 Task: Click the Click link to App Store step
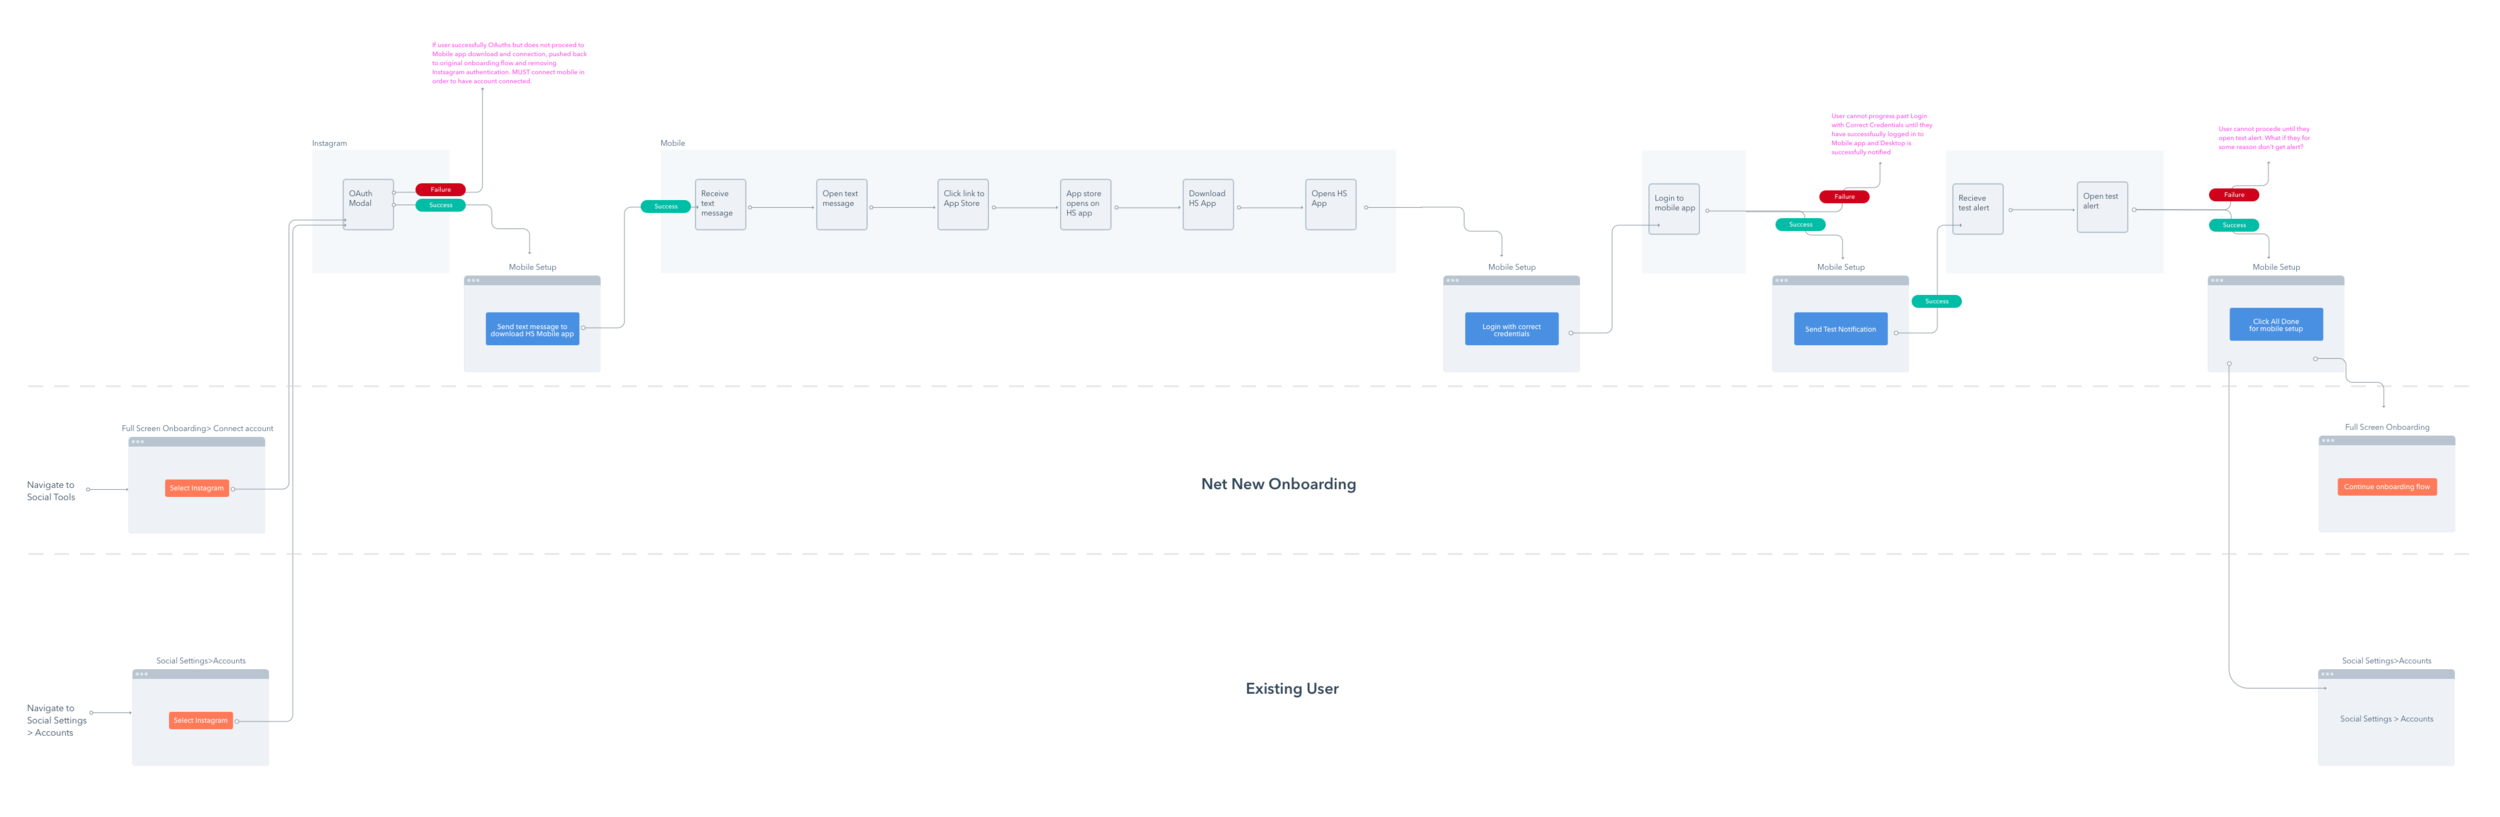coord(963,204)
